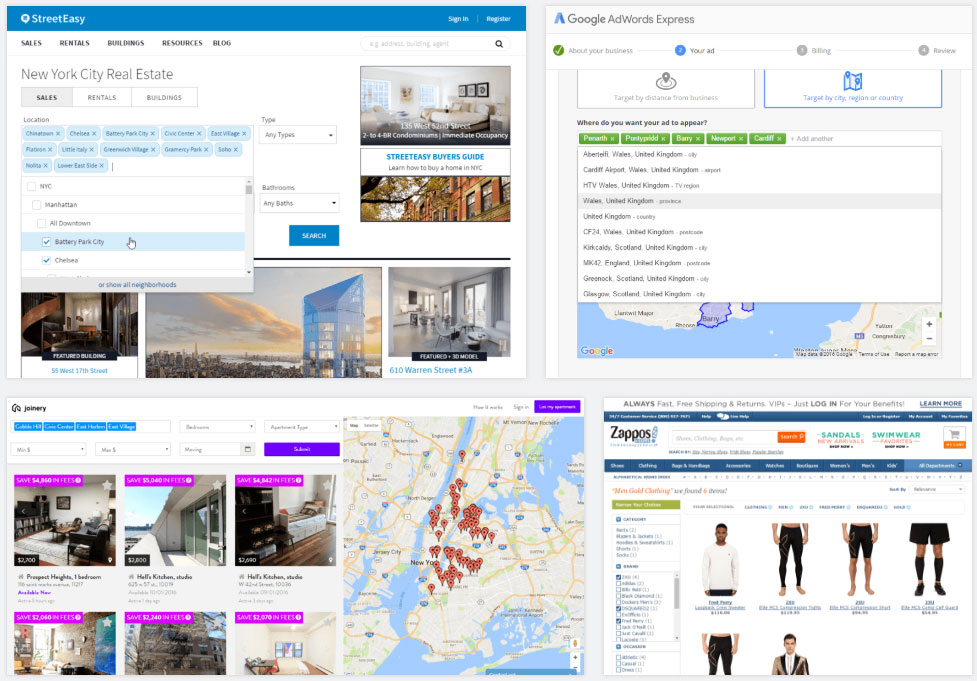Open the Any Baths dropdown
Viewport: 977px width, 681px height.
tap(299, 203)
